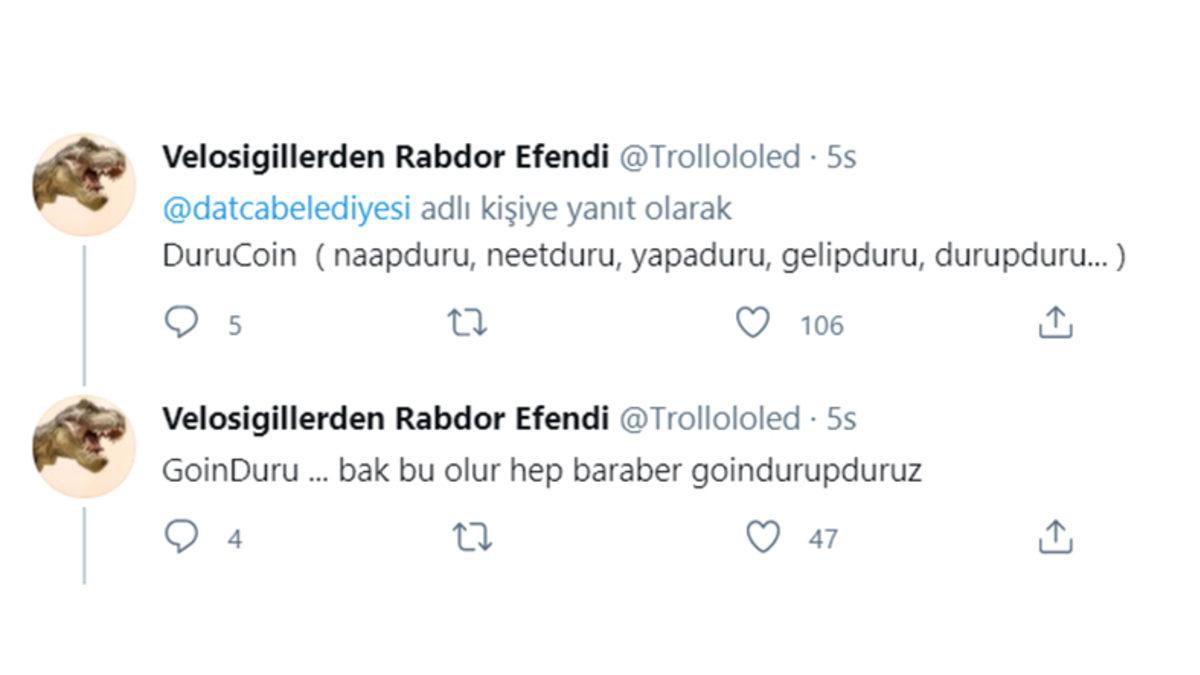Reply to the GoinDuru tweet
This screenshot has width=1200, height=675.
click(x=181, y=538)
